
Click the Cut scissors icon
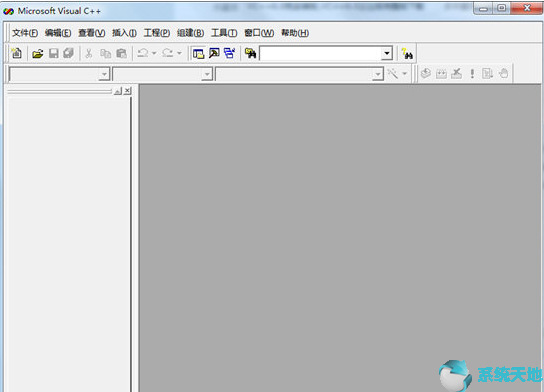point(89,53)
